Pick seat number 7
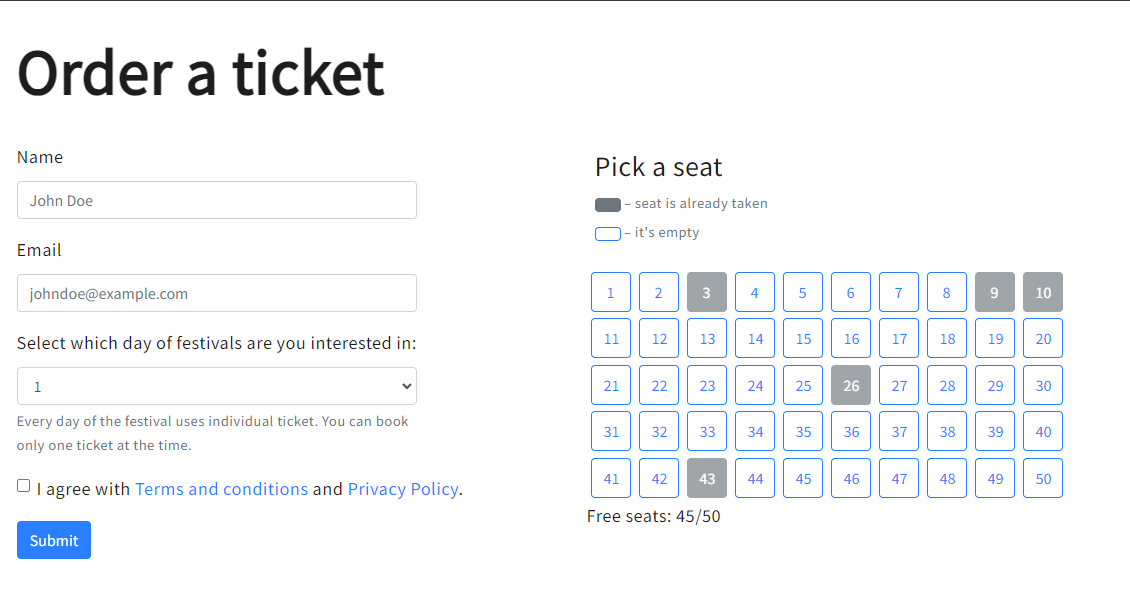Image resolution: width=1130 pixels, height=611 pixels. click(x=899, y=292)
